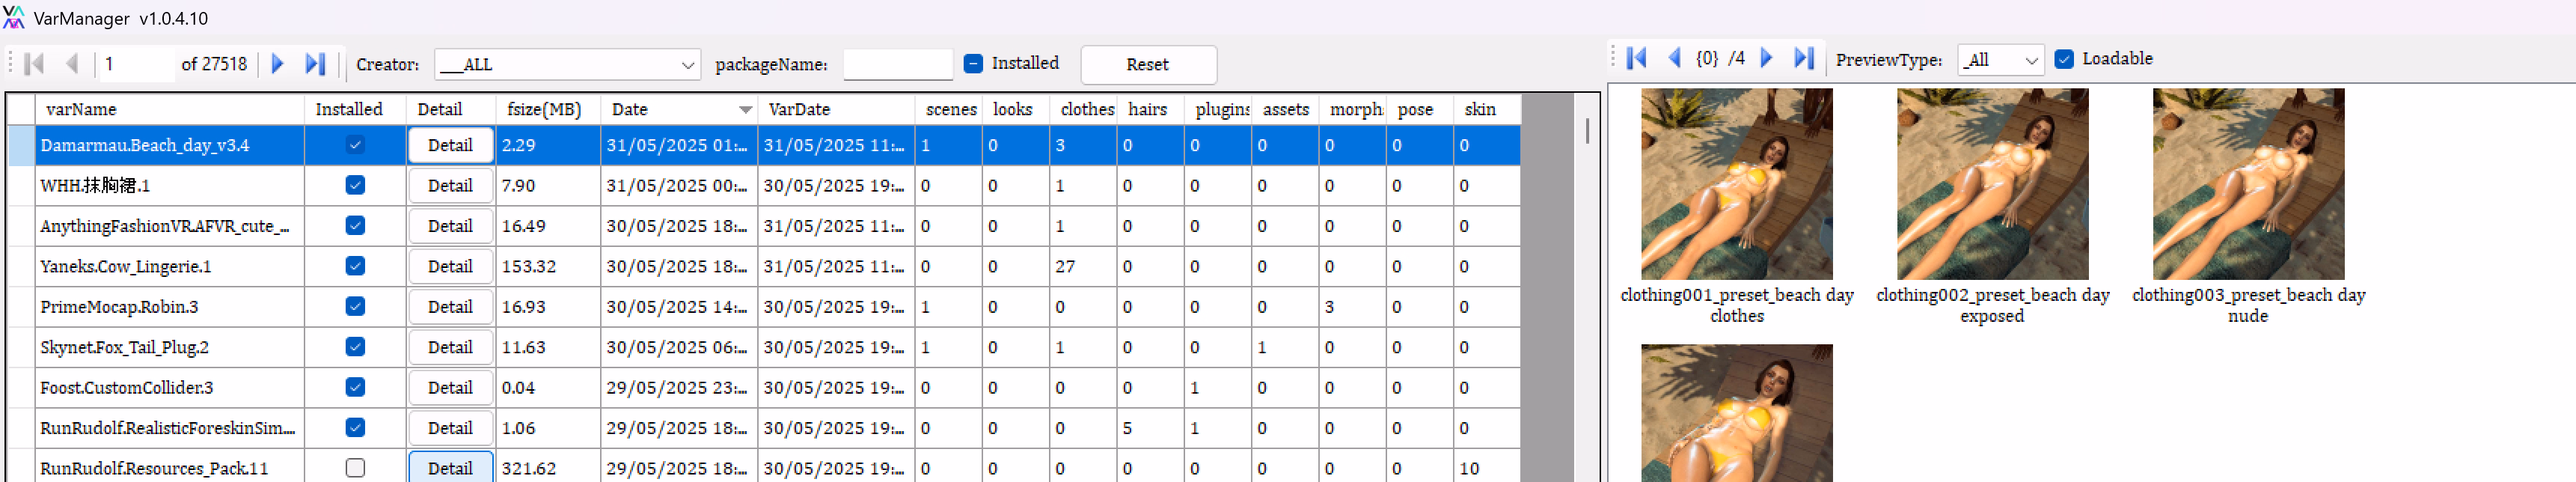Image resolution: width=2576 pixels, height=482 pixels.
Task: Uncheck Installed for Damarmau.Beach_day_v3.4
Action: (x=355, y=145)
